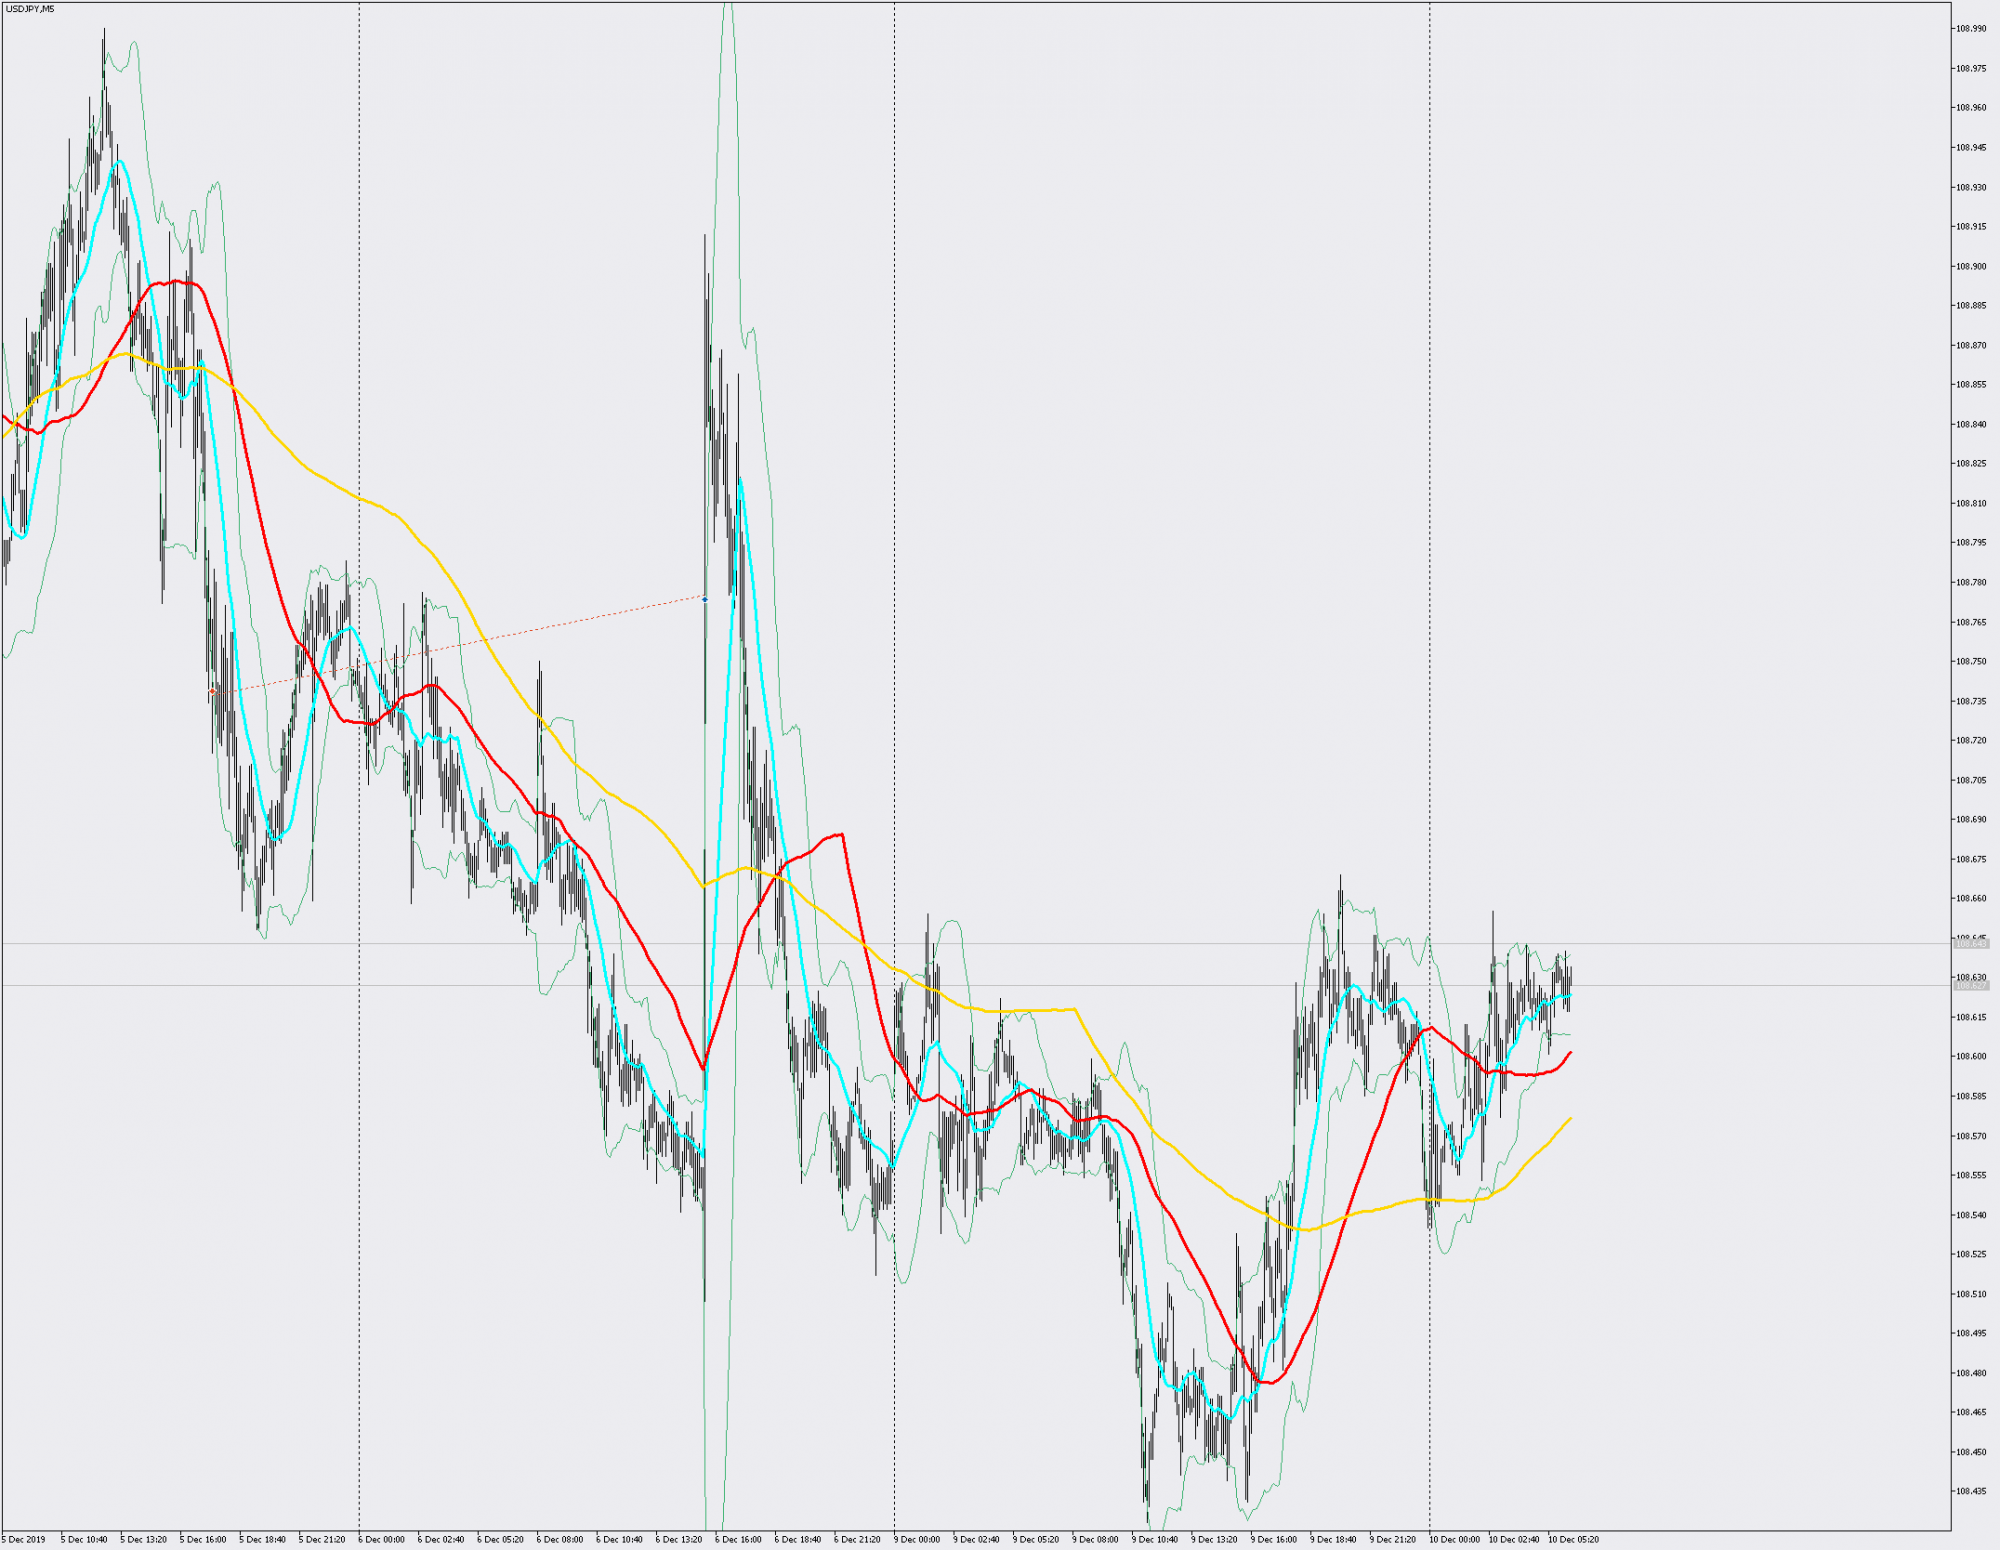
Task: Click the 108.570 price axis label
Action: (x=1971, y=1137)
